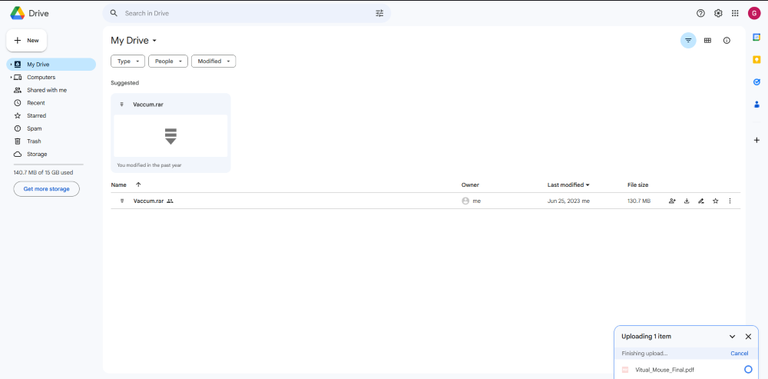Open Google Calendar side panel

[757, 37]
